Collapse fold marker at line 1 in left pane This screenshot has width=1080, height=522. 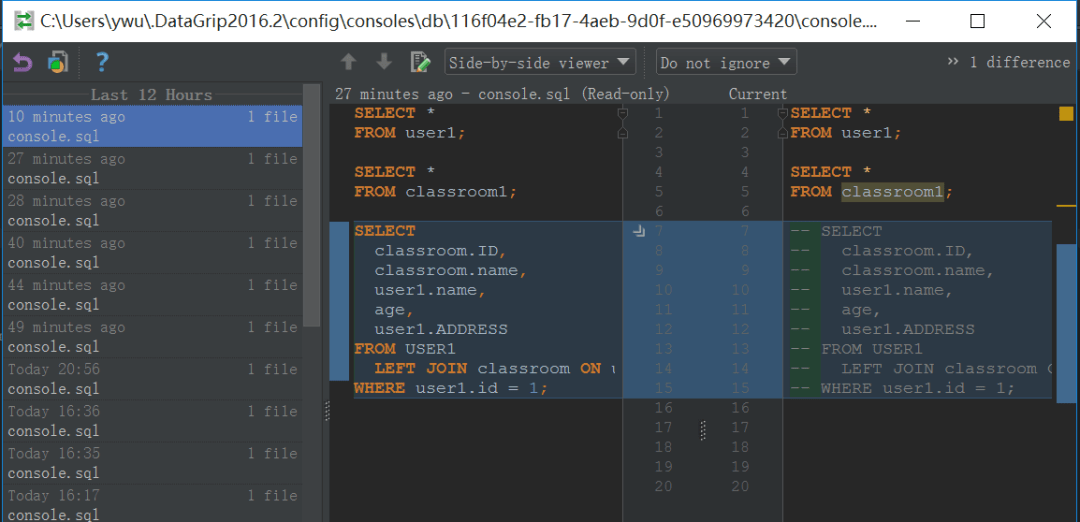tap(622, 113)
